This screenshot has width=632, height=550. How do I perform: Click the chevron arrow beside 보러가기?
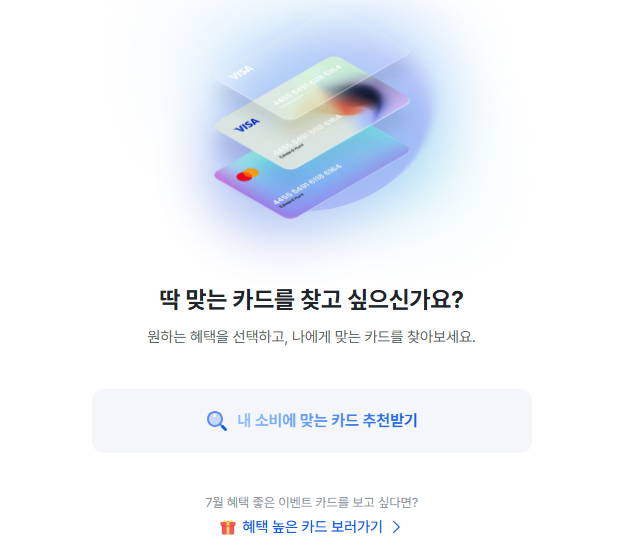click(397, 527)
